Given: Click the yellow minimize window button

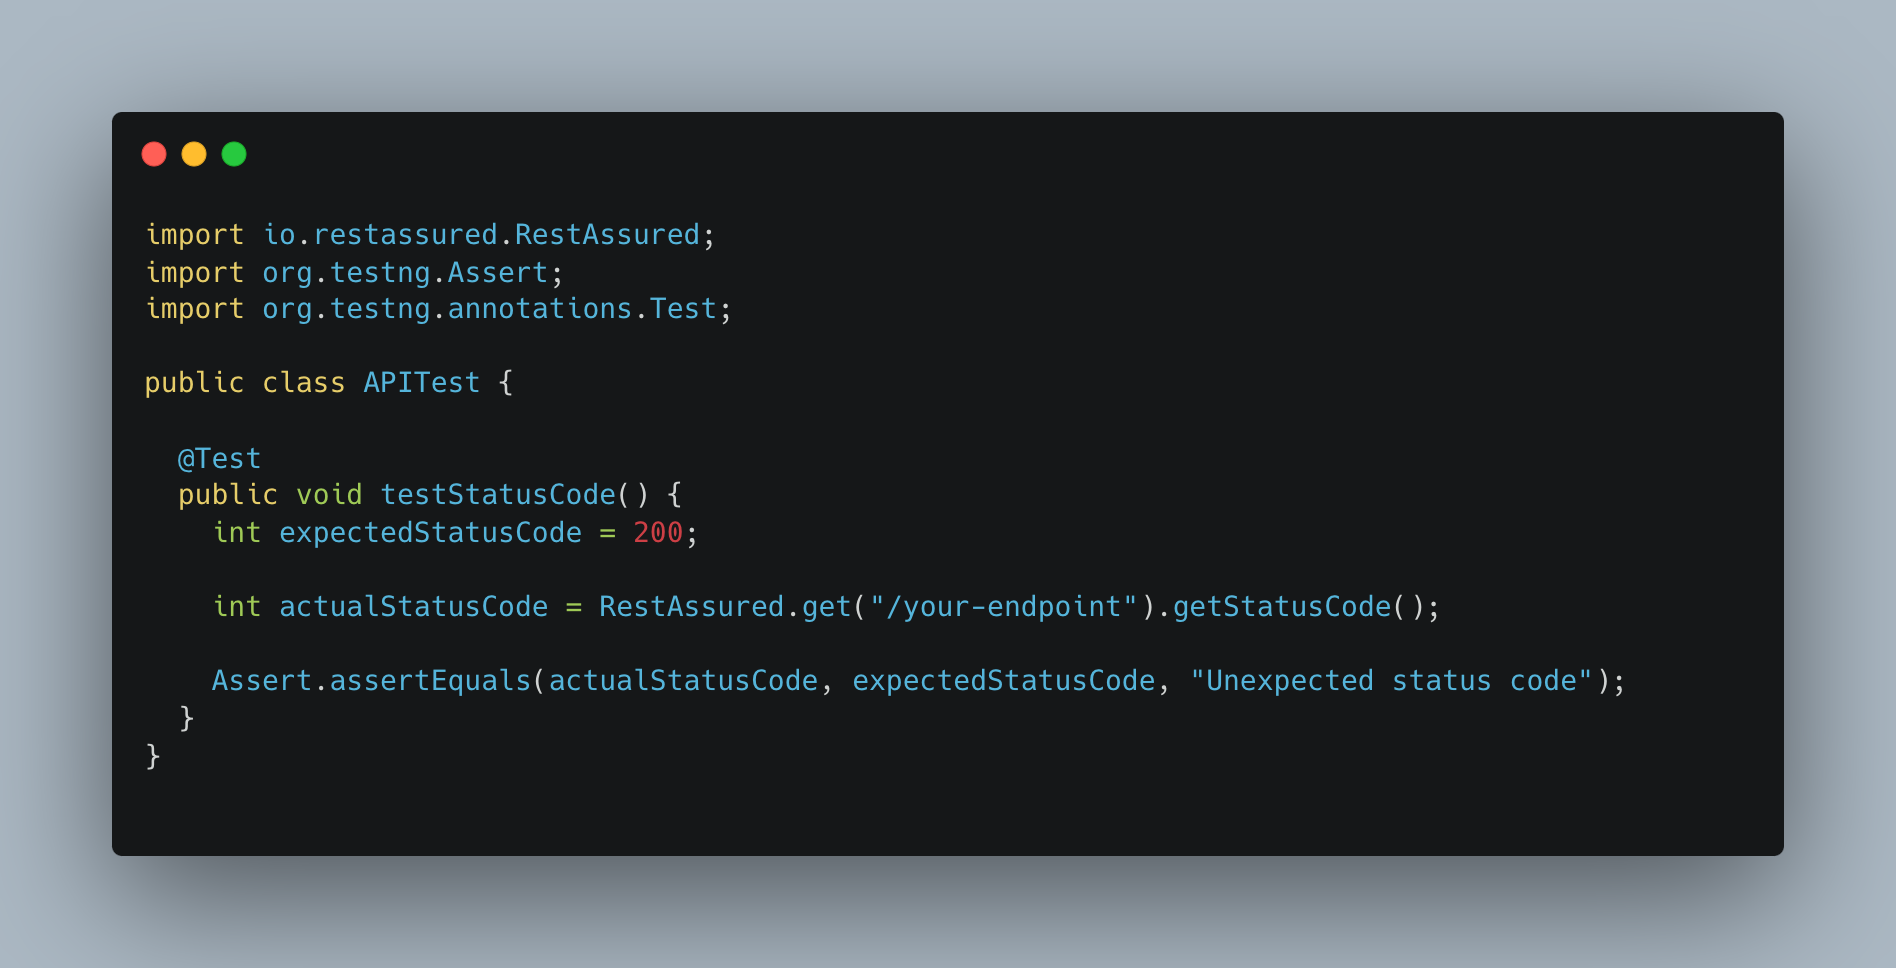Looking at the screenshot, I should (194, 154).
